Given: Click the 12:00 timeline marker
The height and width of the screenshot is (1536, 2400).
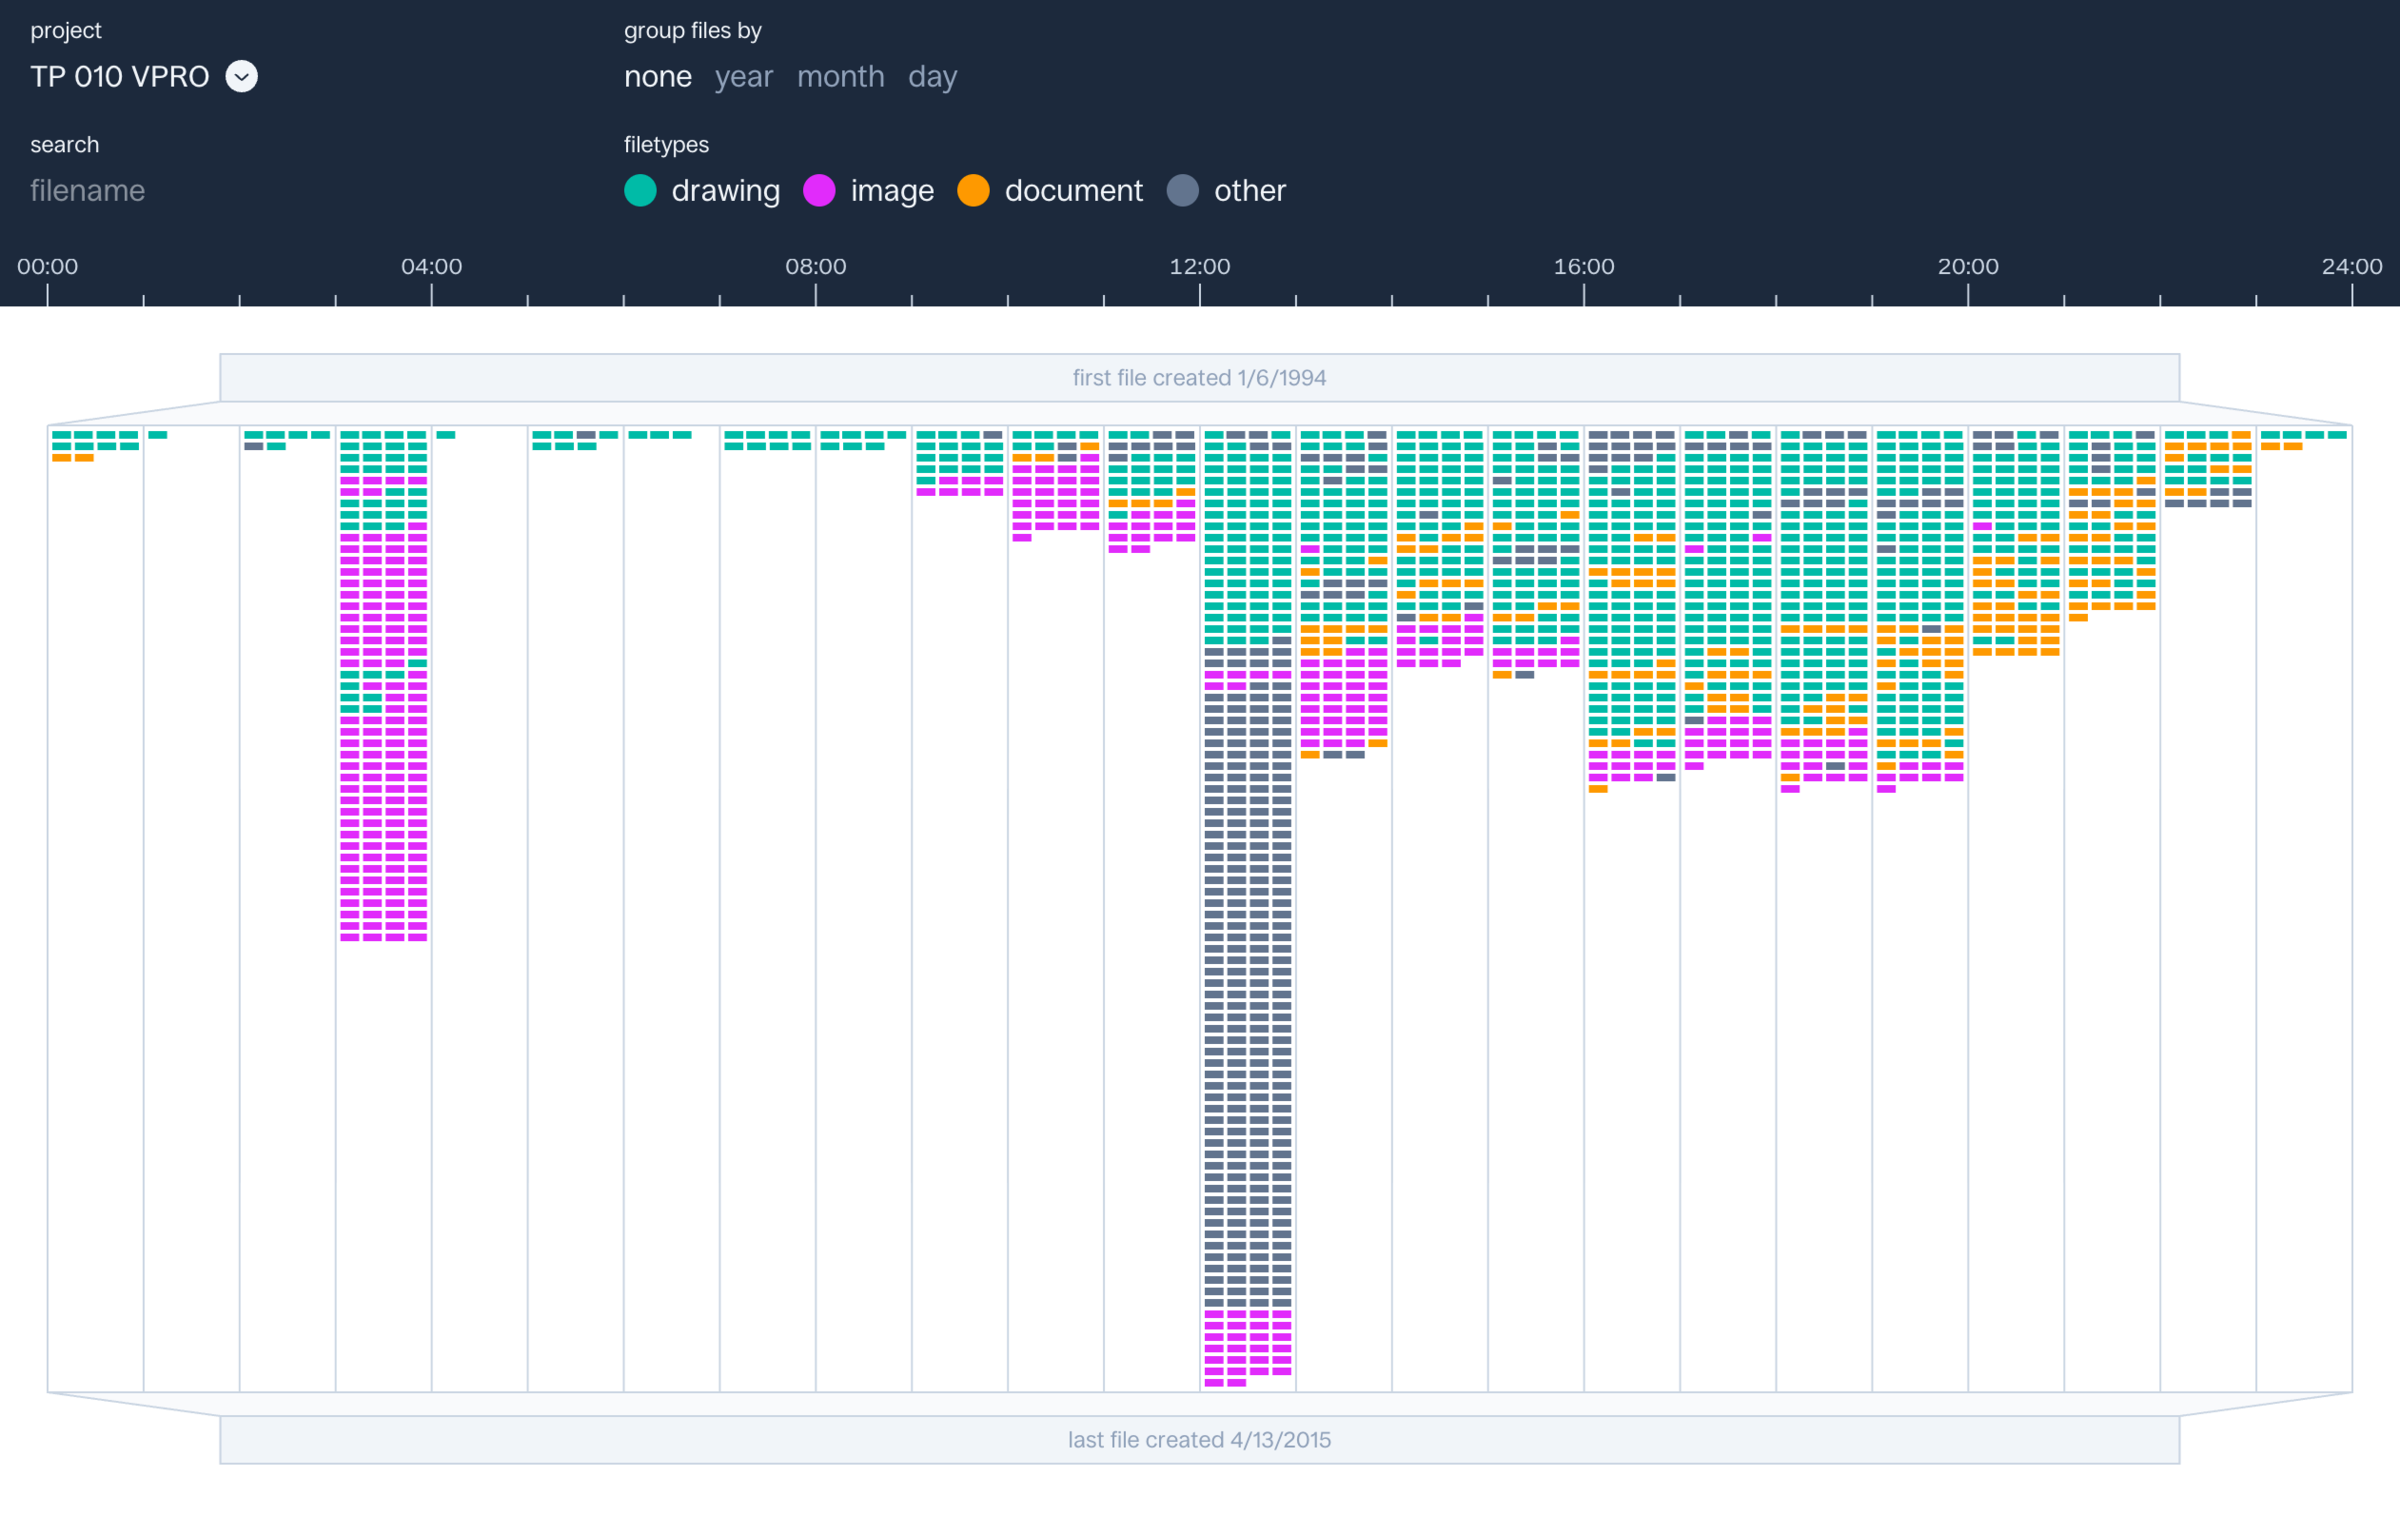Looking at the screenshot, I should (1199, 267).
